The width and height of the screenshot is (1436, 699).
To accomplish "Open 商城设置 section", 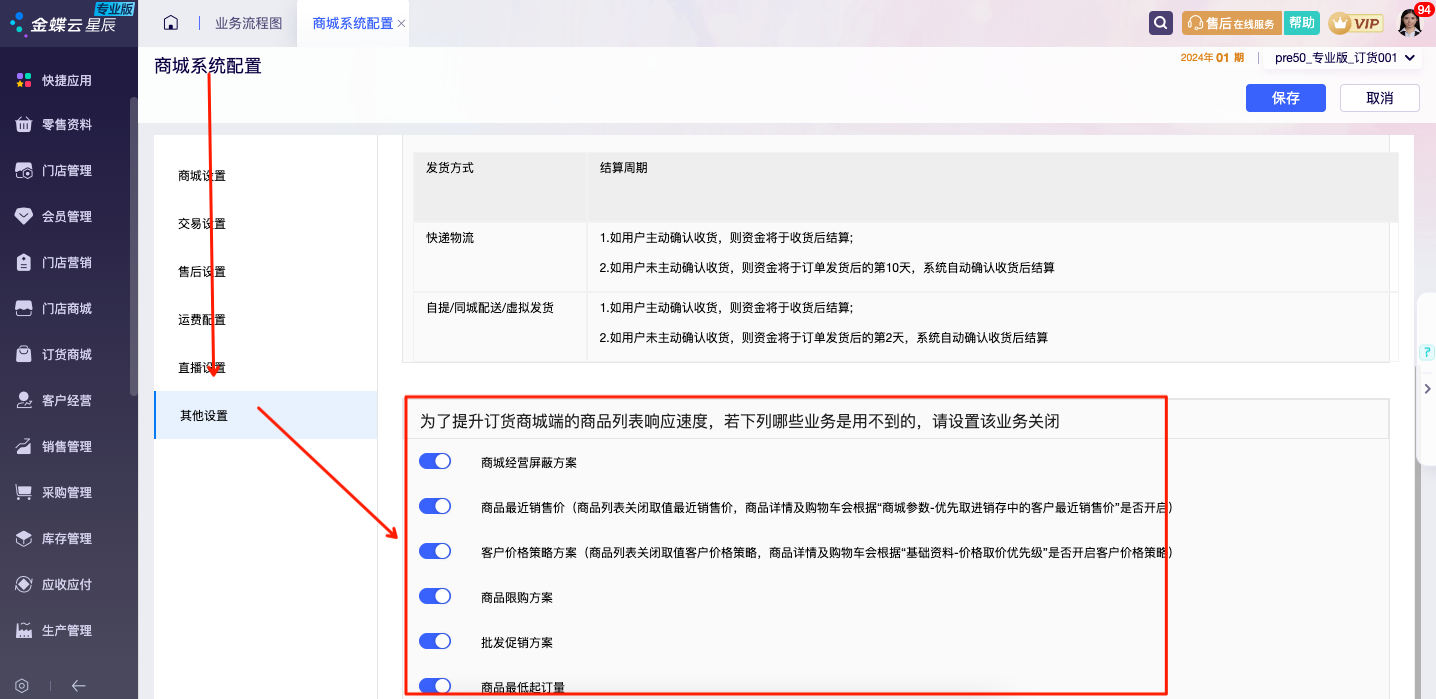I will 202,176.
